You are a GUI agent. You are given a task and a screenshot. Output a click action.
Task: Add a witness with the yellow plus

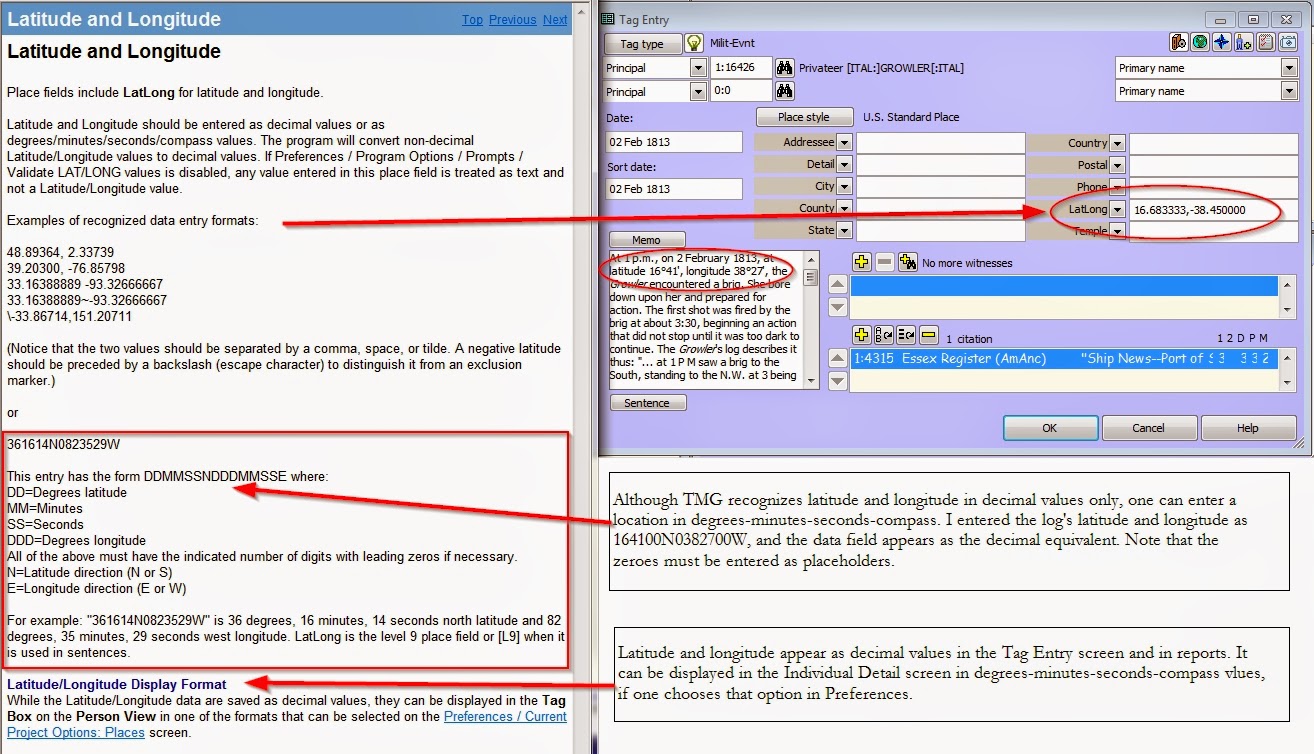862,262
